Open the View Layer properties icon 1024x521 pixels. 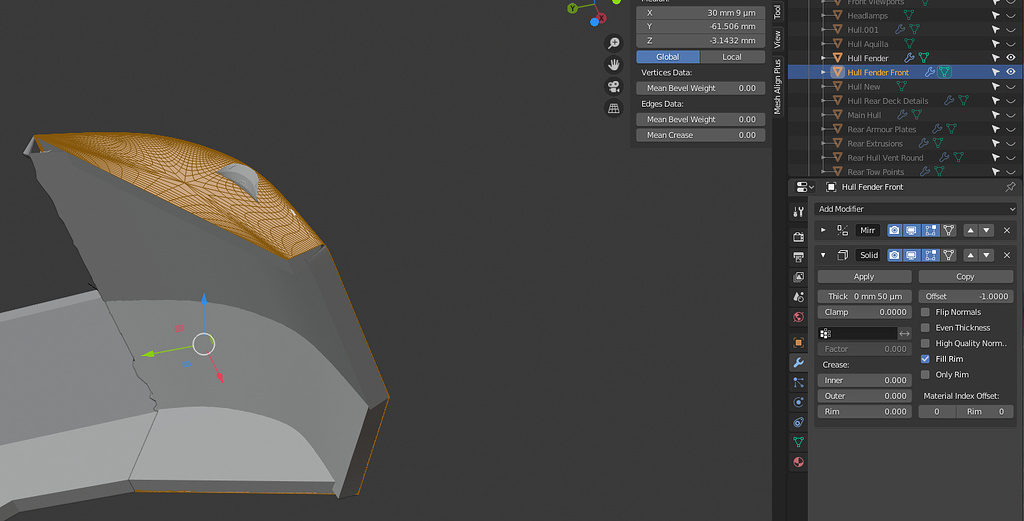click(798, 277)
